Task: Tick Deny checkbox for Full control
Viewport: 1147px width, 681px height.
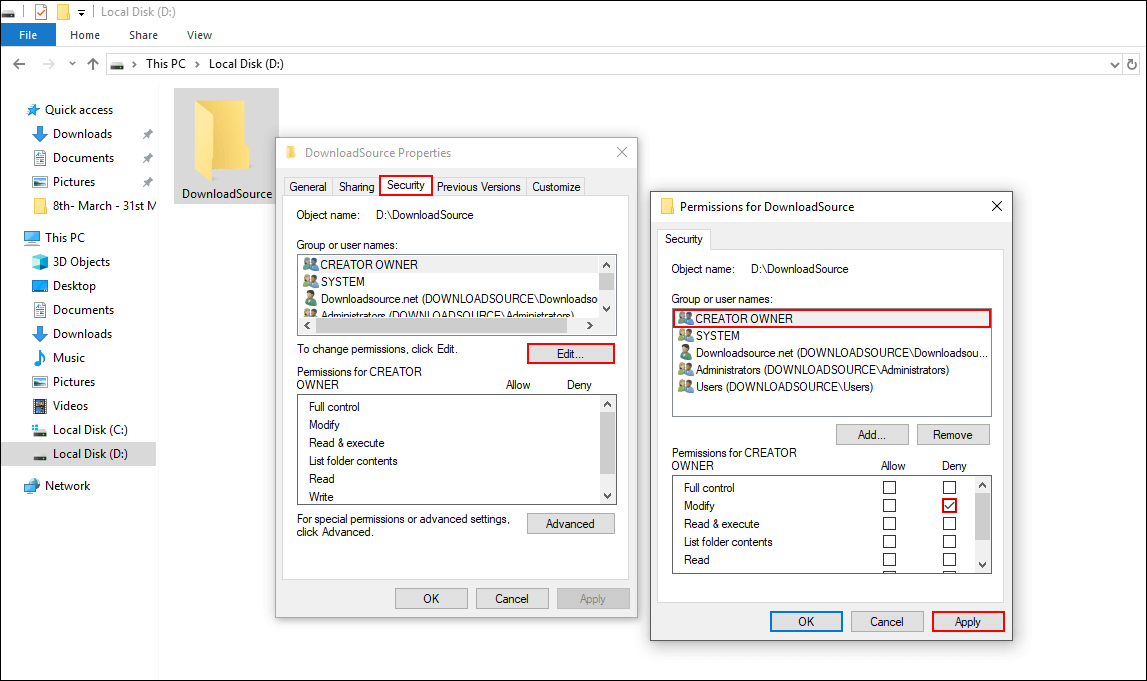Action: 949,487
